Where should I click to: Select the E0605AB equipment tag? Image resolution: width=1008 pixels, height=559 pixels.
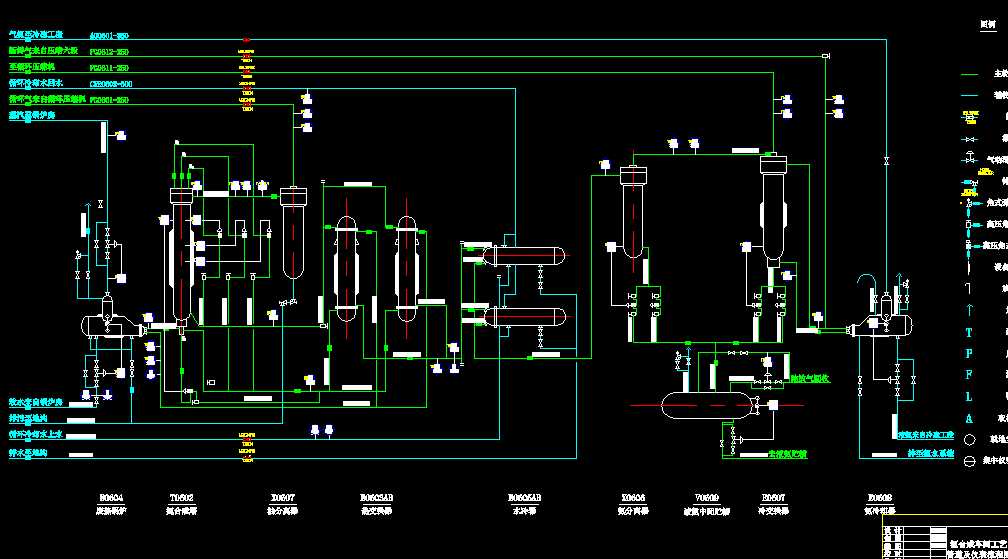click(524, 498)
